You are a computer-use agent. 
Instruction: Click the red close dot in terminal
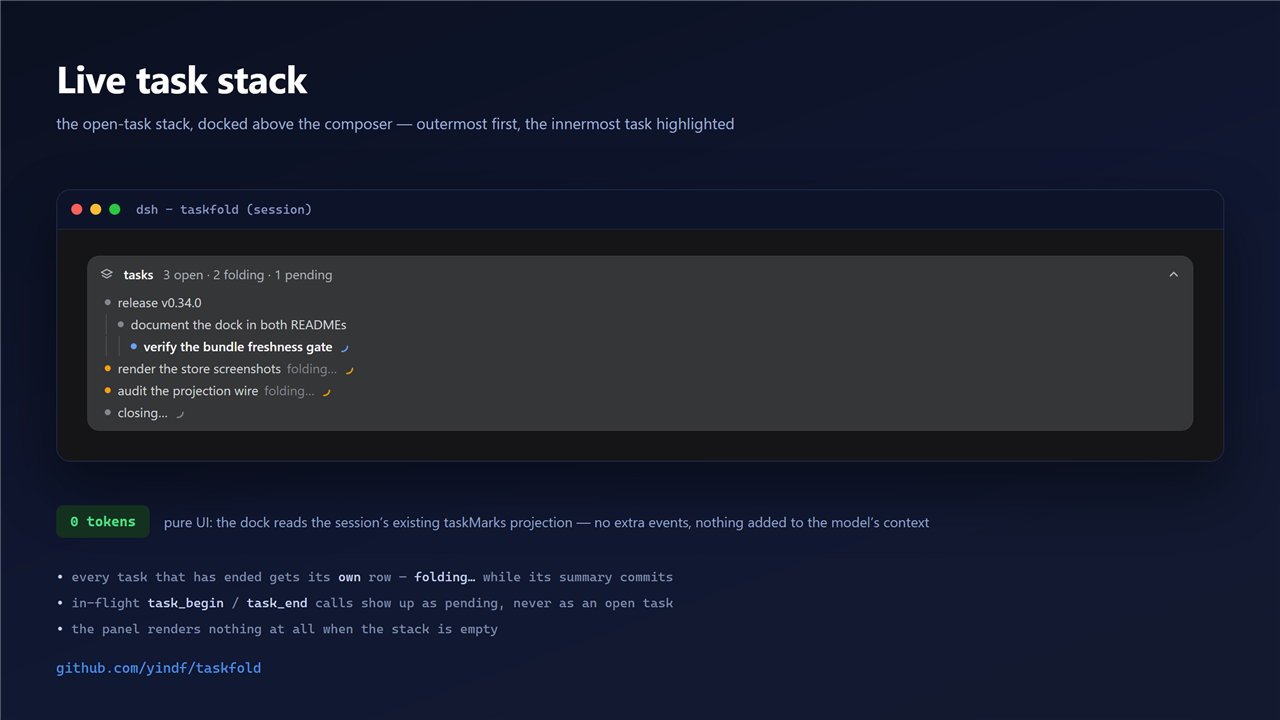[77, 209]
